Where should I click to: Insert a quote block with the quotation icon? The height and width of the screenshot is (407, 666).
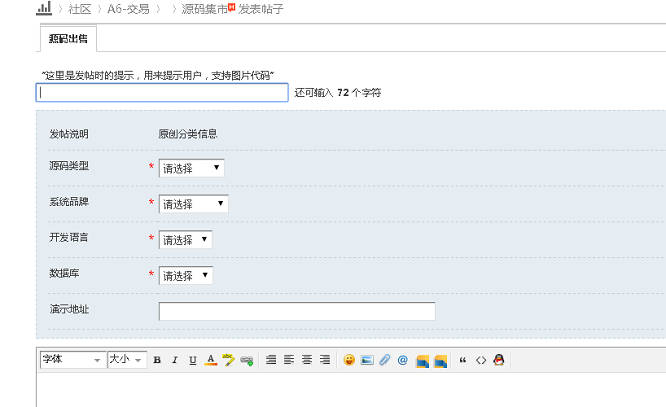[463, 360]
